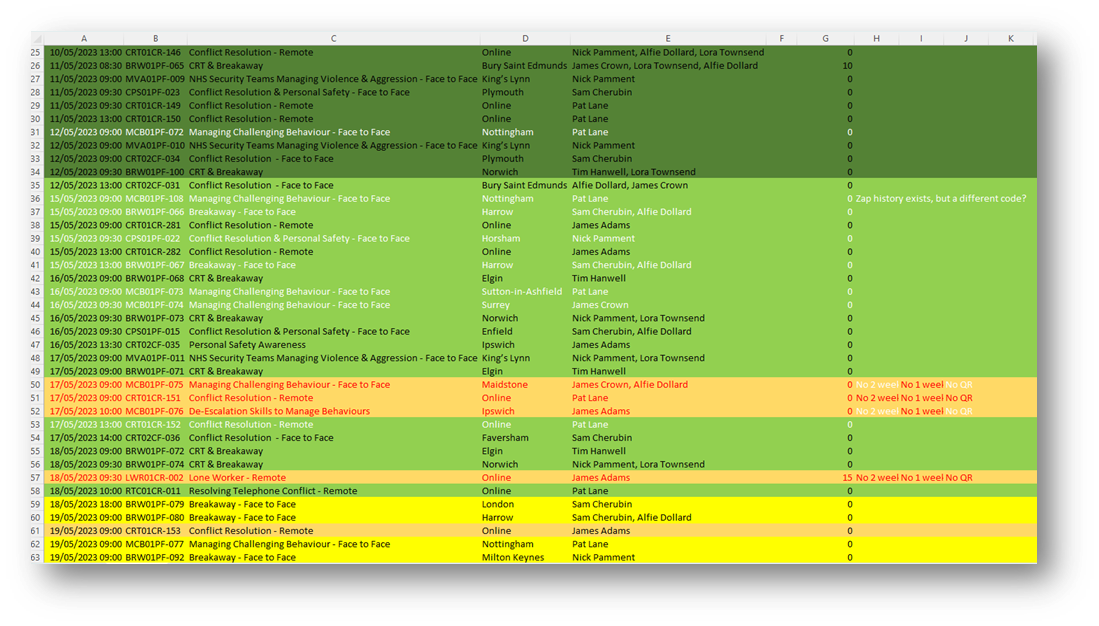Click the column E header
Image resolution: width=1099 pixels, height=626 pixels.
(668, 39)
